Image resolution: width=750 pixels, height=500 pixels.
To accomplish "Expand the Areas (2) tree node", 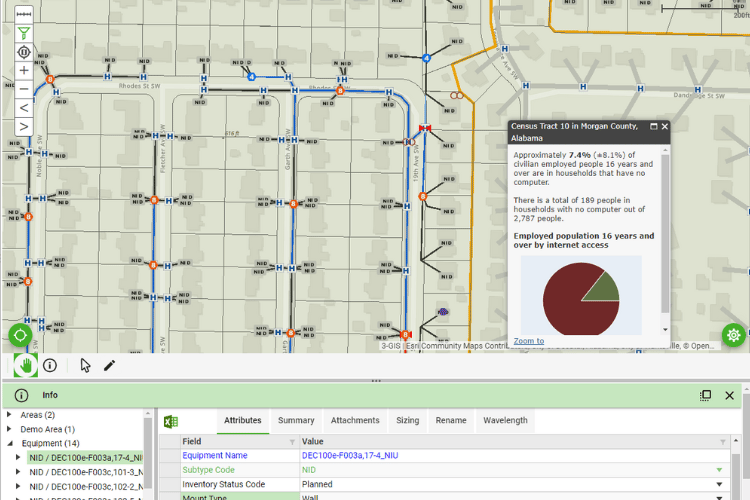I will point(9,415).
